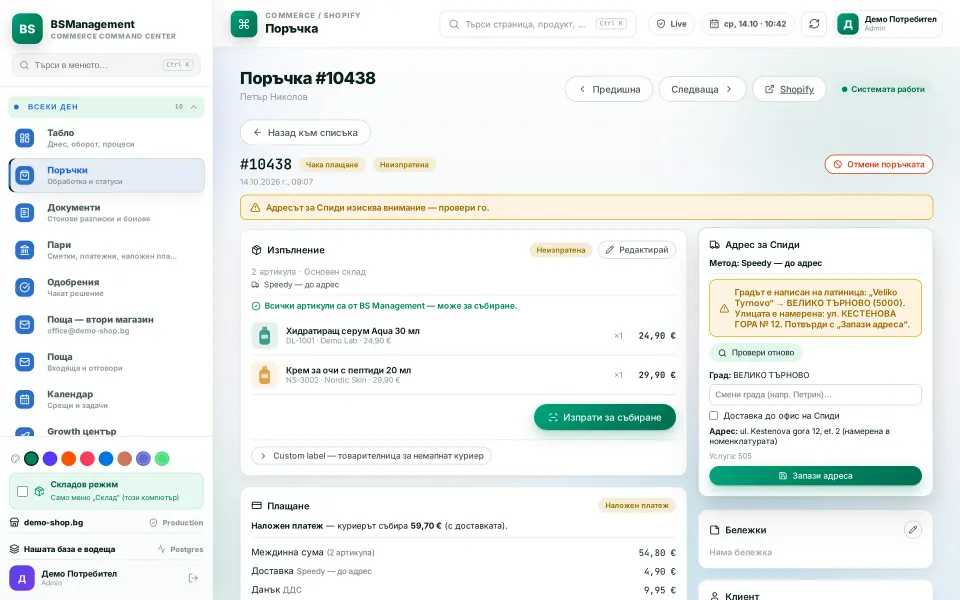The height and width of the screenshot is (600, 960).
Task: Click the 24,90 € price of the serum
Action: click(x=657, y=336)
